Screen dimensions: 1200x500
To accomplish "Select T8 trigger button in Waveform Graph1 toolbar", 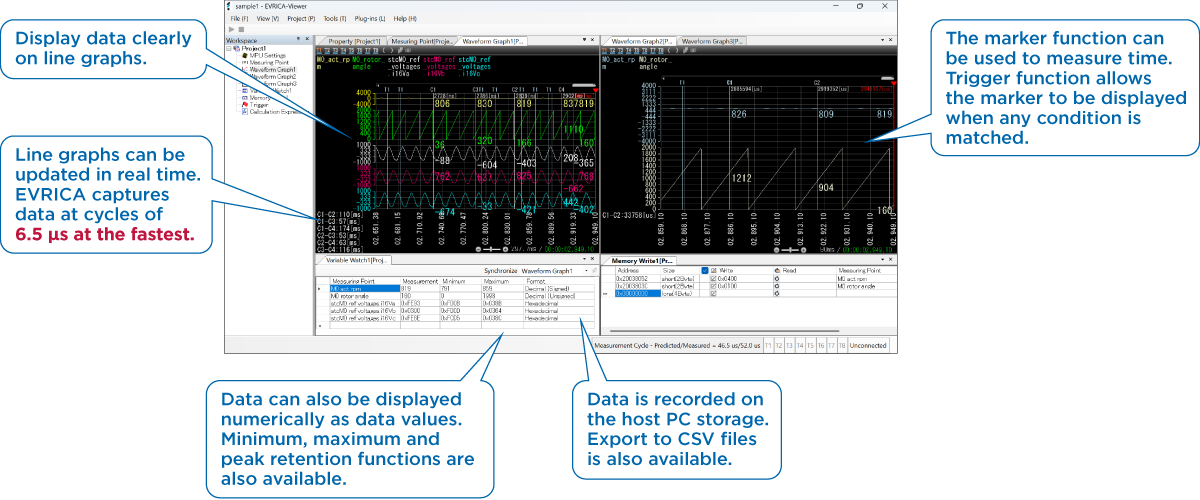I will point(375,50).
